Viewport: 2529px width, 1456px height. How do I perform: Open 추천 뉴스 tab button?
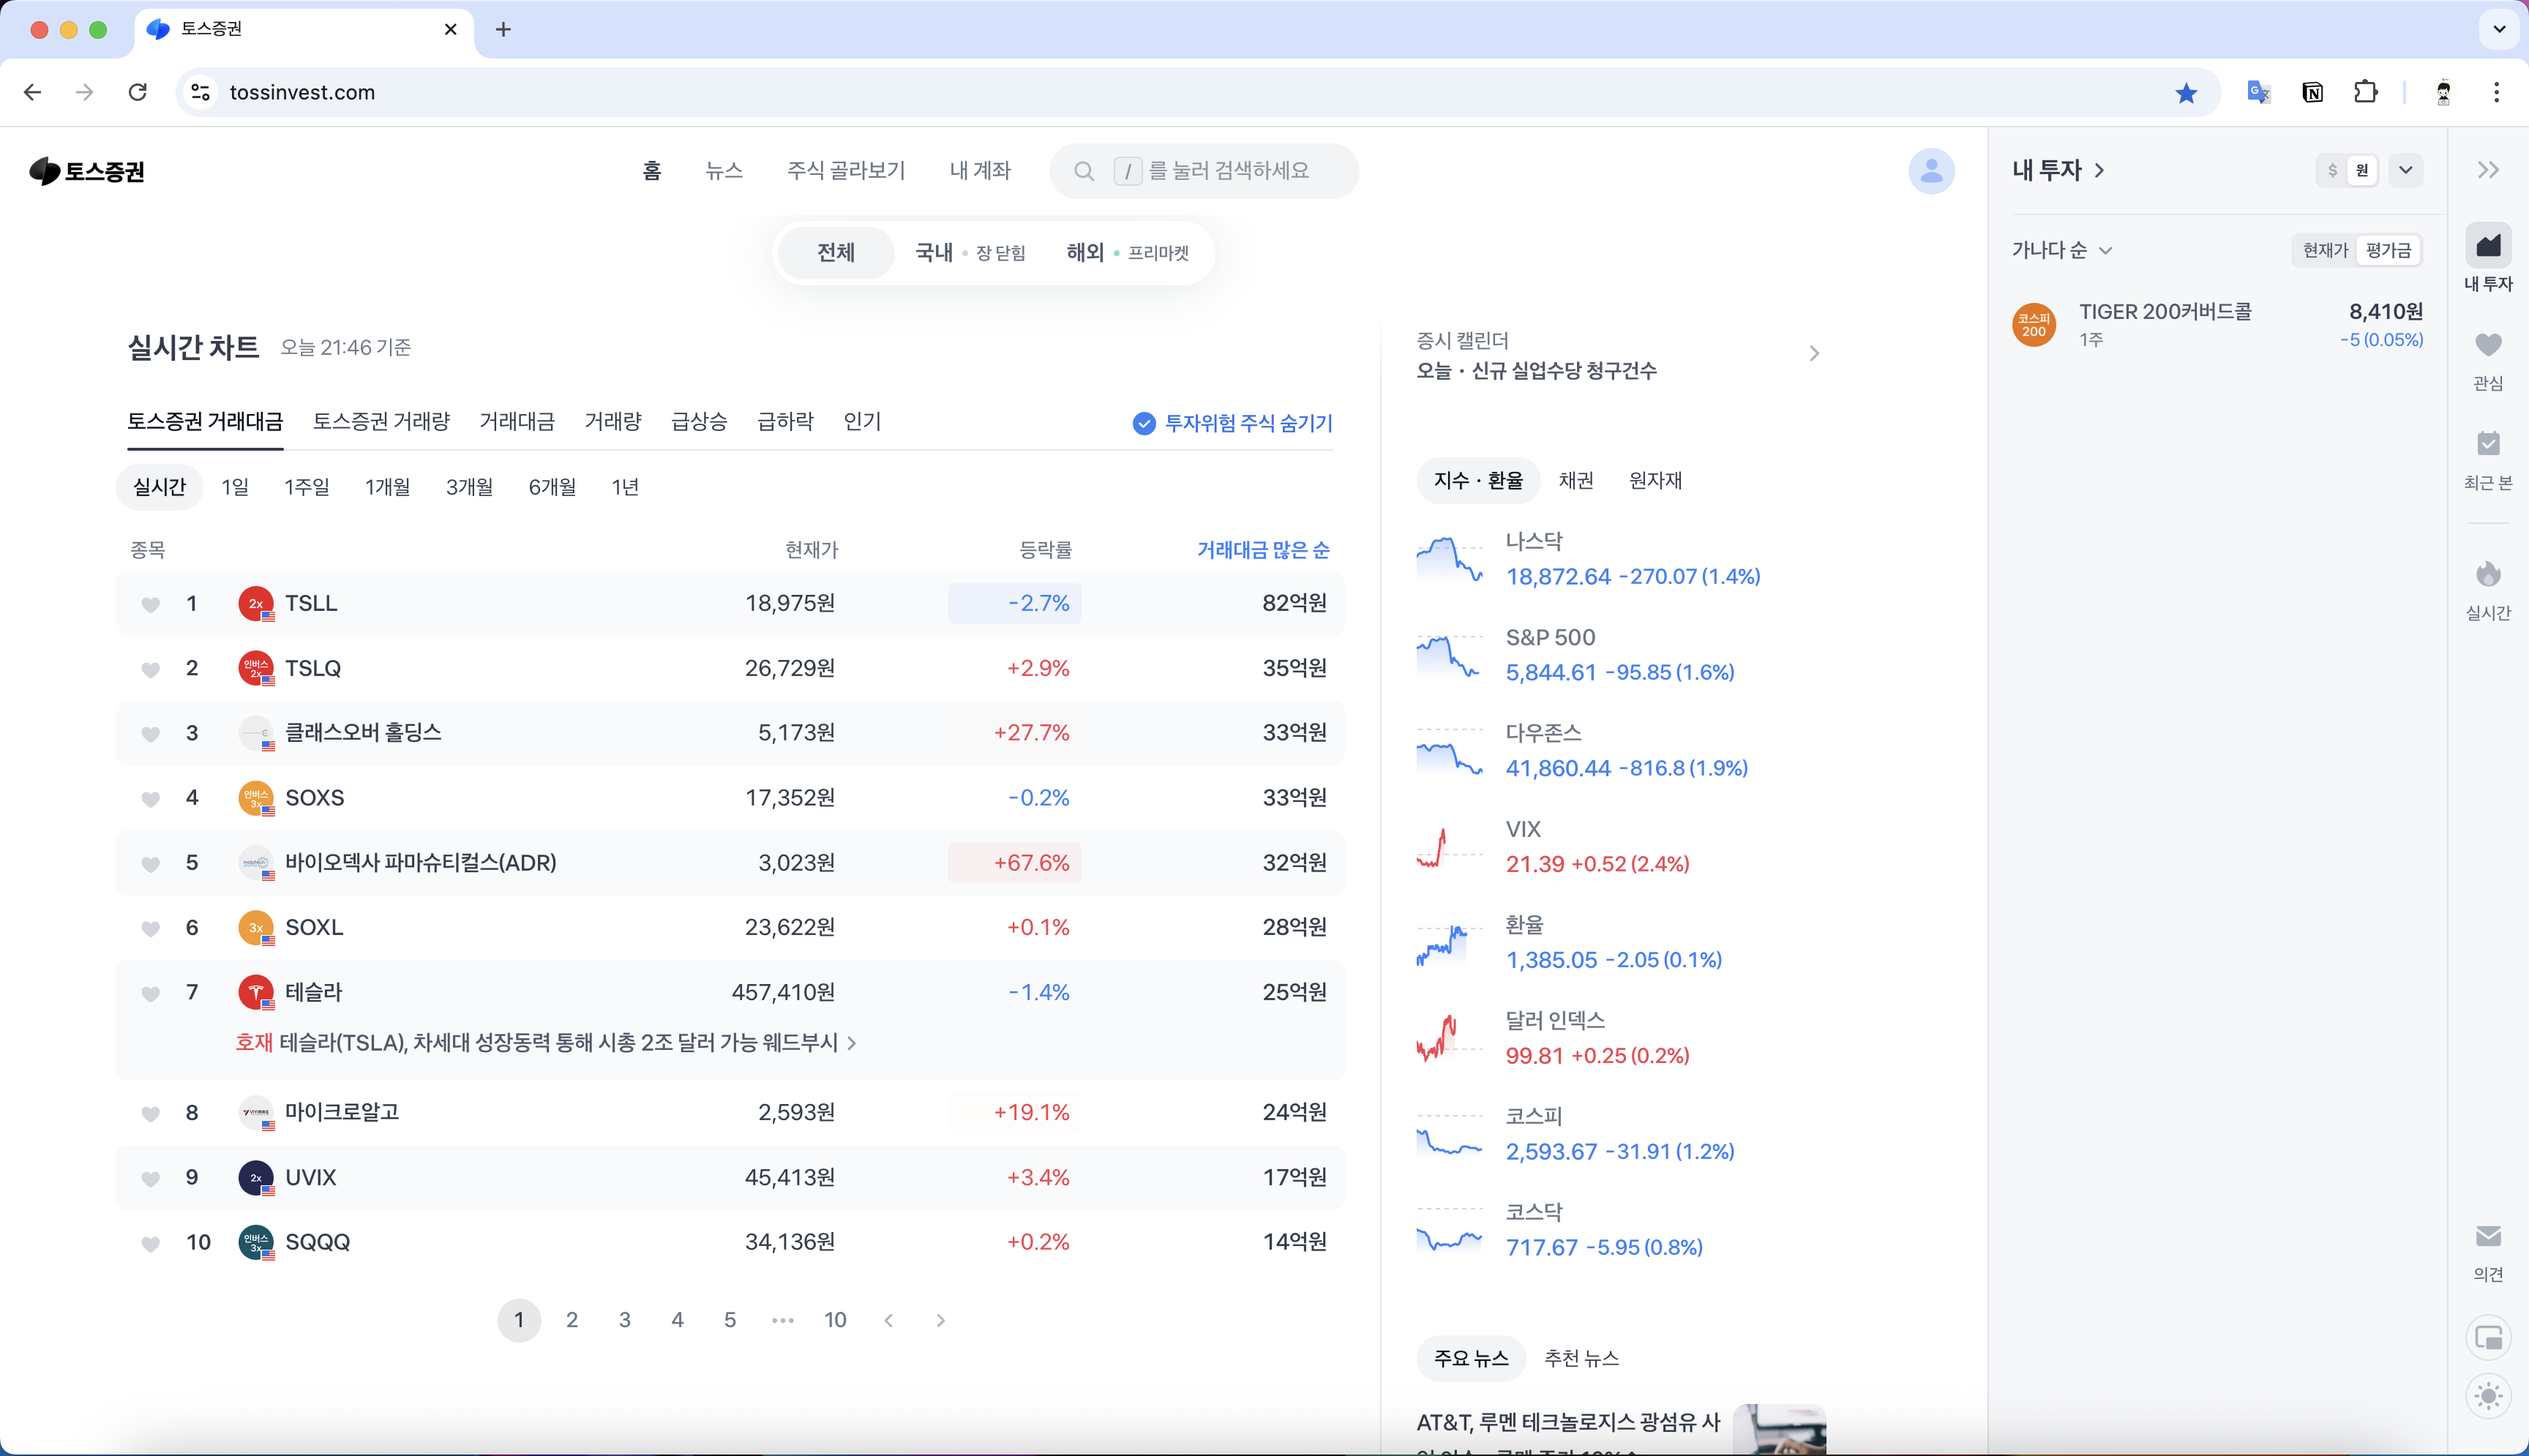pyautogui.click(x=1581, y=1359)
